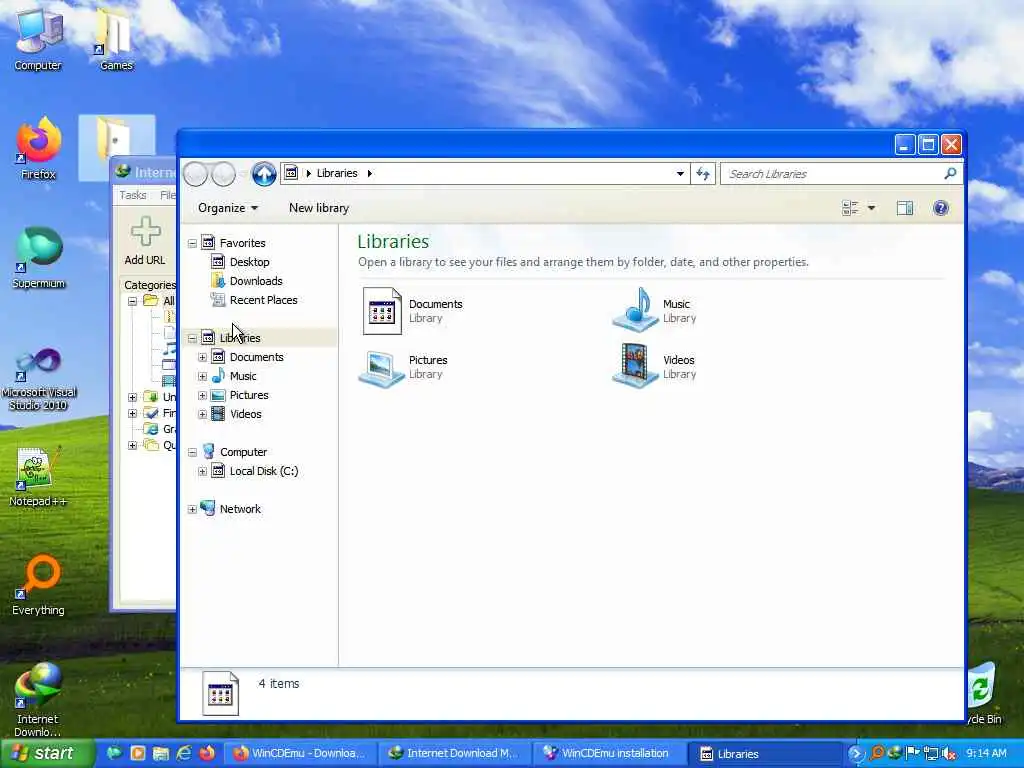The image size is (1024, 768).
Task: Select the Everything desktop icon
Action: (38, 585)
